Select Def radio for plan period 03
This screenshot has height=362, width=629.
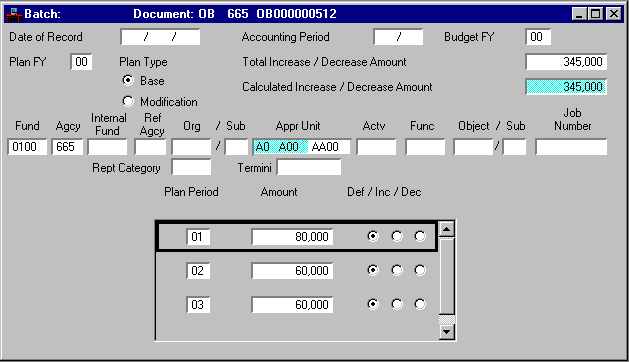(373, 304)
